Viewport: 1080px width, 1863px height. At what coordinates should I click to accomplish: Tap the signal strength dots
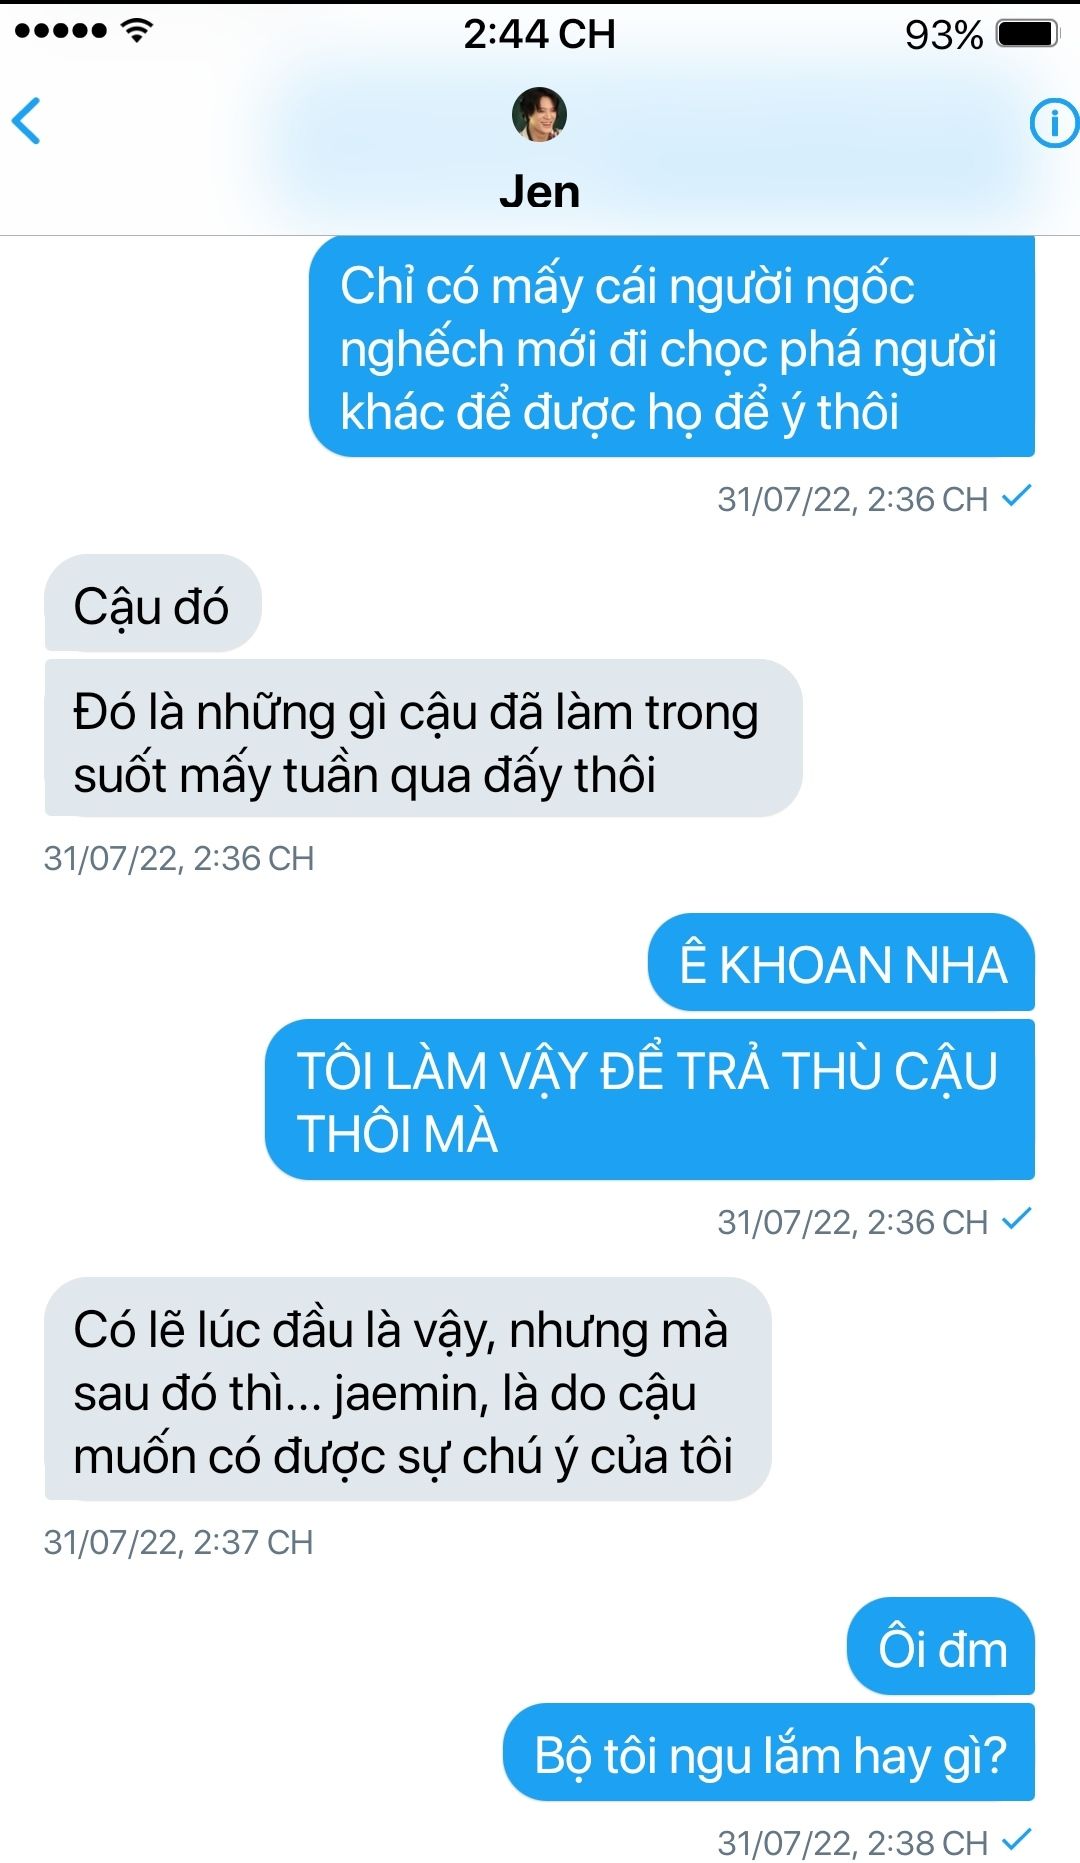click(60, 31)
